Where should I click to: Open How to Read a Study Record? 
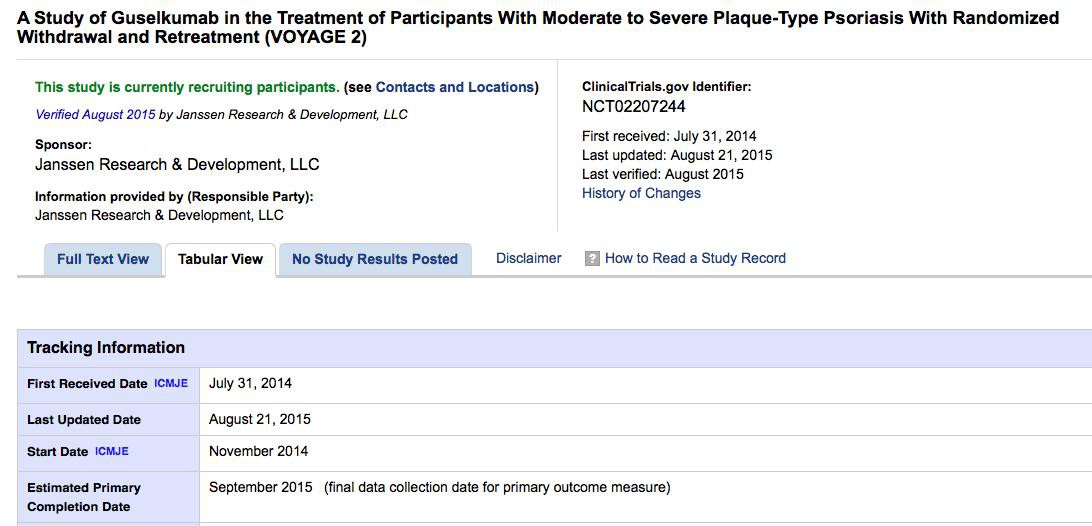[x=695, y=258]
